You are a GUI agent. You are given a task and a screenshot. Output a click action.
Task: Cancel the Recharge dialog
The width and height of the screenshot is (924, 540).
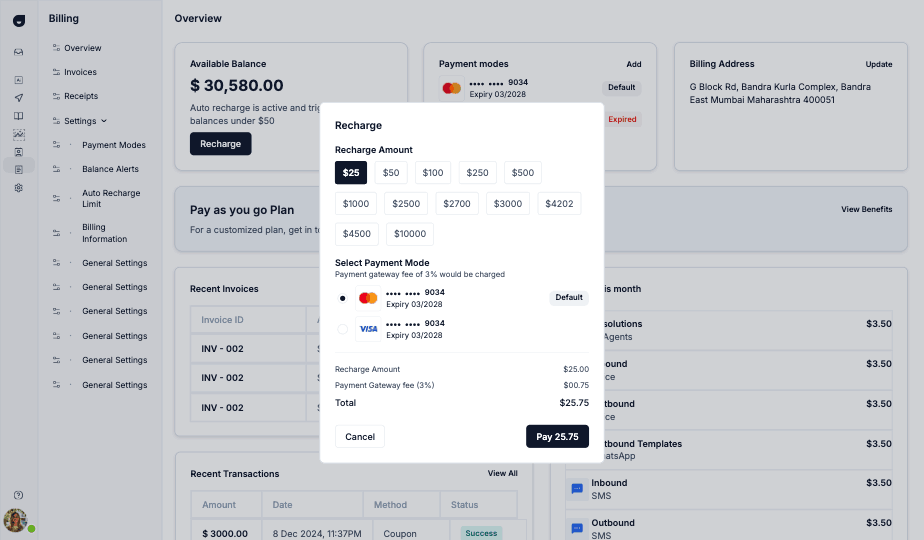[x=359, y=437]
